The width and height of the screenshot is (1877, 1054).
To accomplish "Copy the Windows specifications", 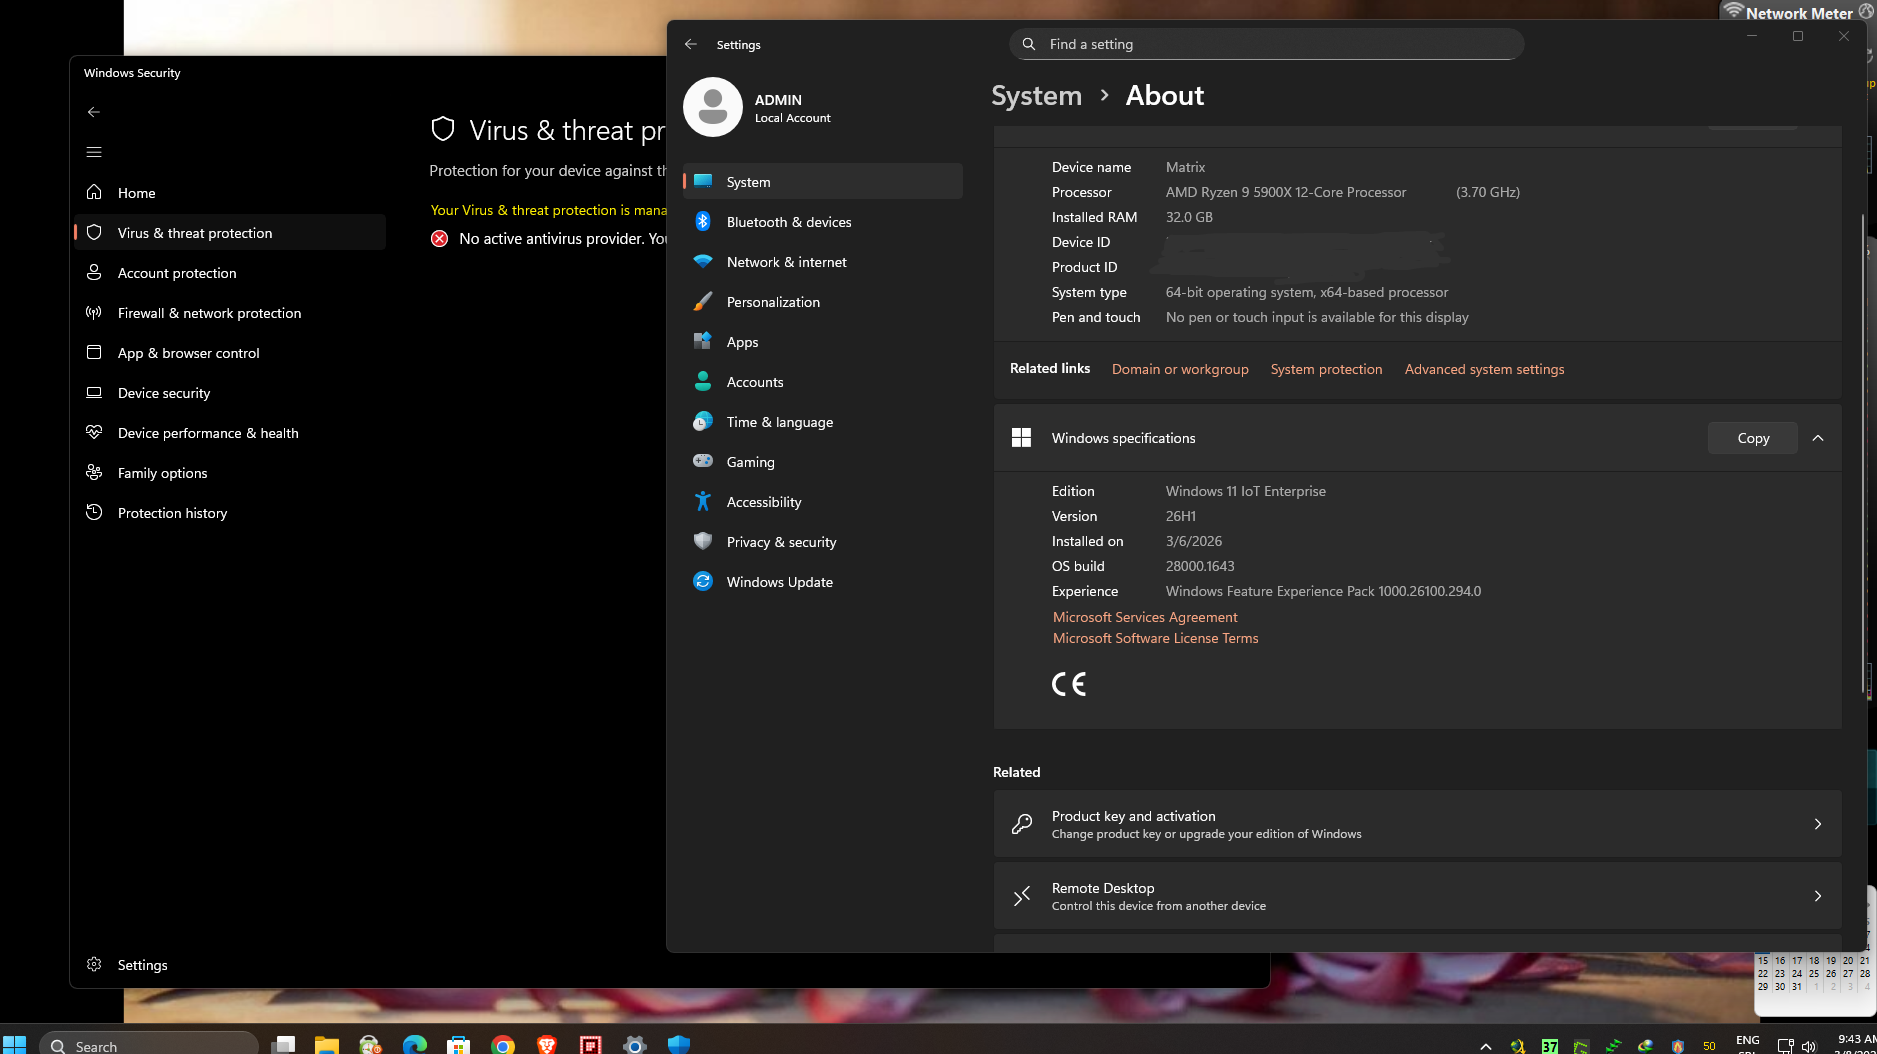I will (1753, 438).
